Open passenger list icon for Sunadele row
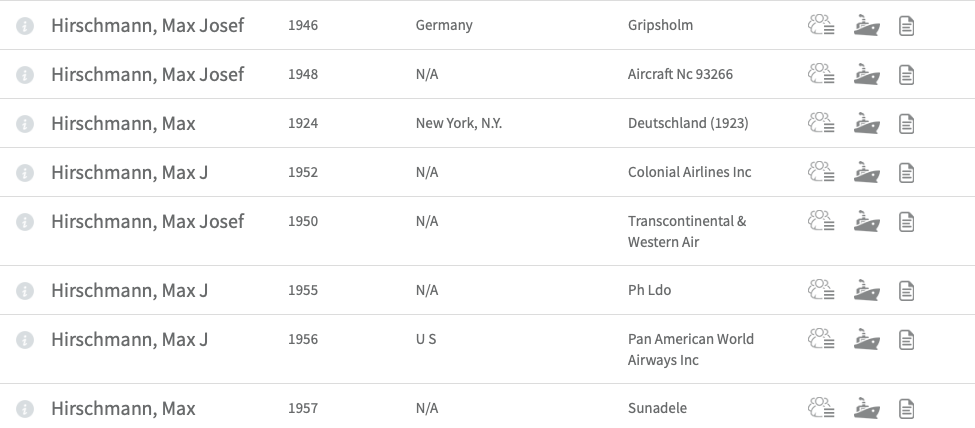This screenshot has width=975, height=428. [821, 408]
